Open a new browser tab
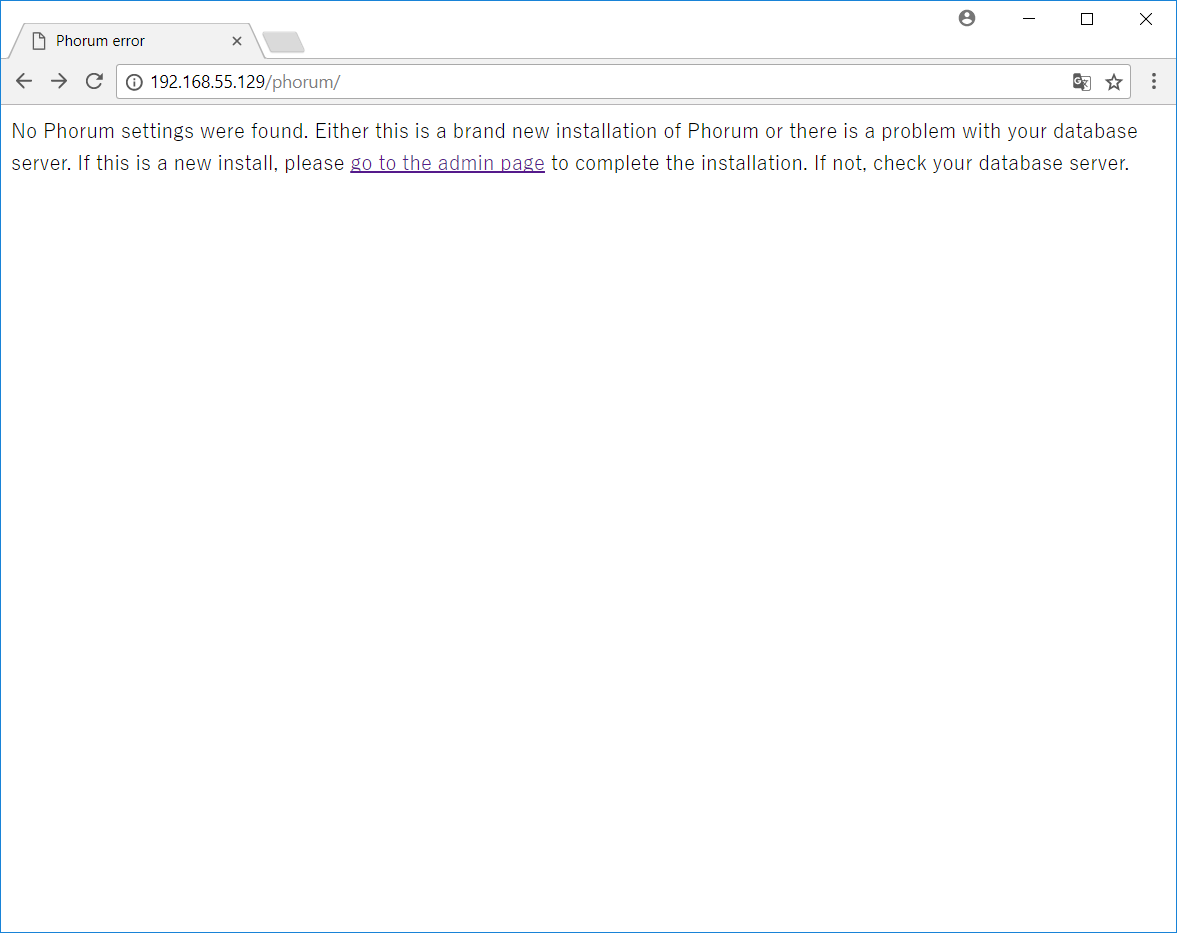1177x933 pixels. click(282, 43)
